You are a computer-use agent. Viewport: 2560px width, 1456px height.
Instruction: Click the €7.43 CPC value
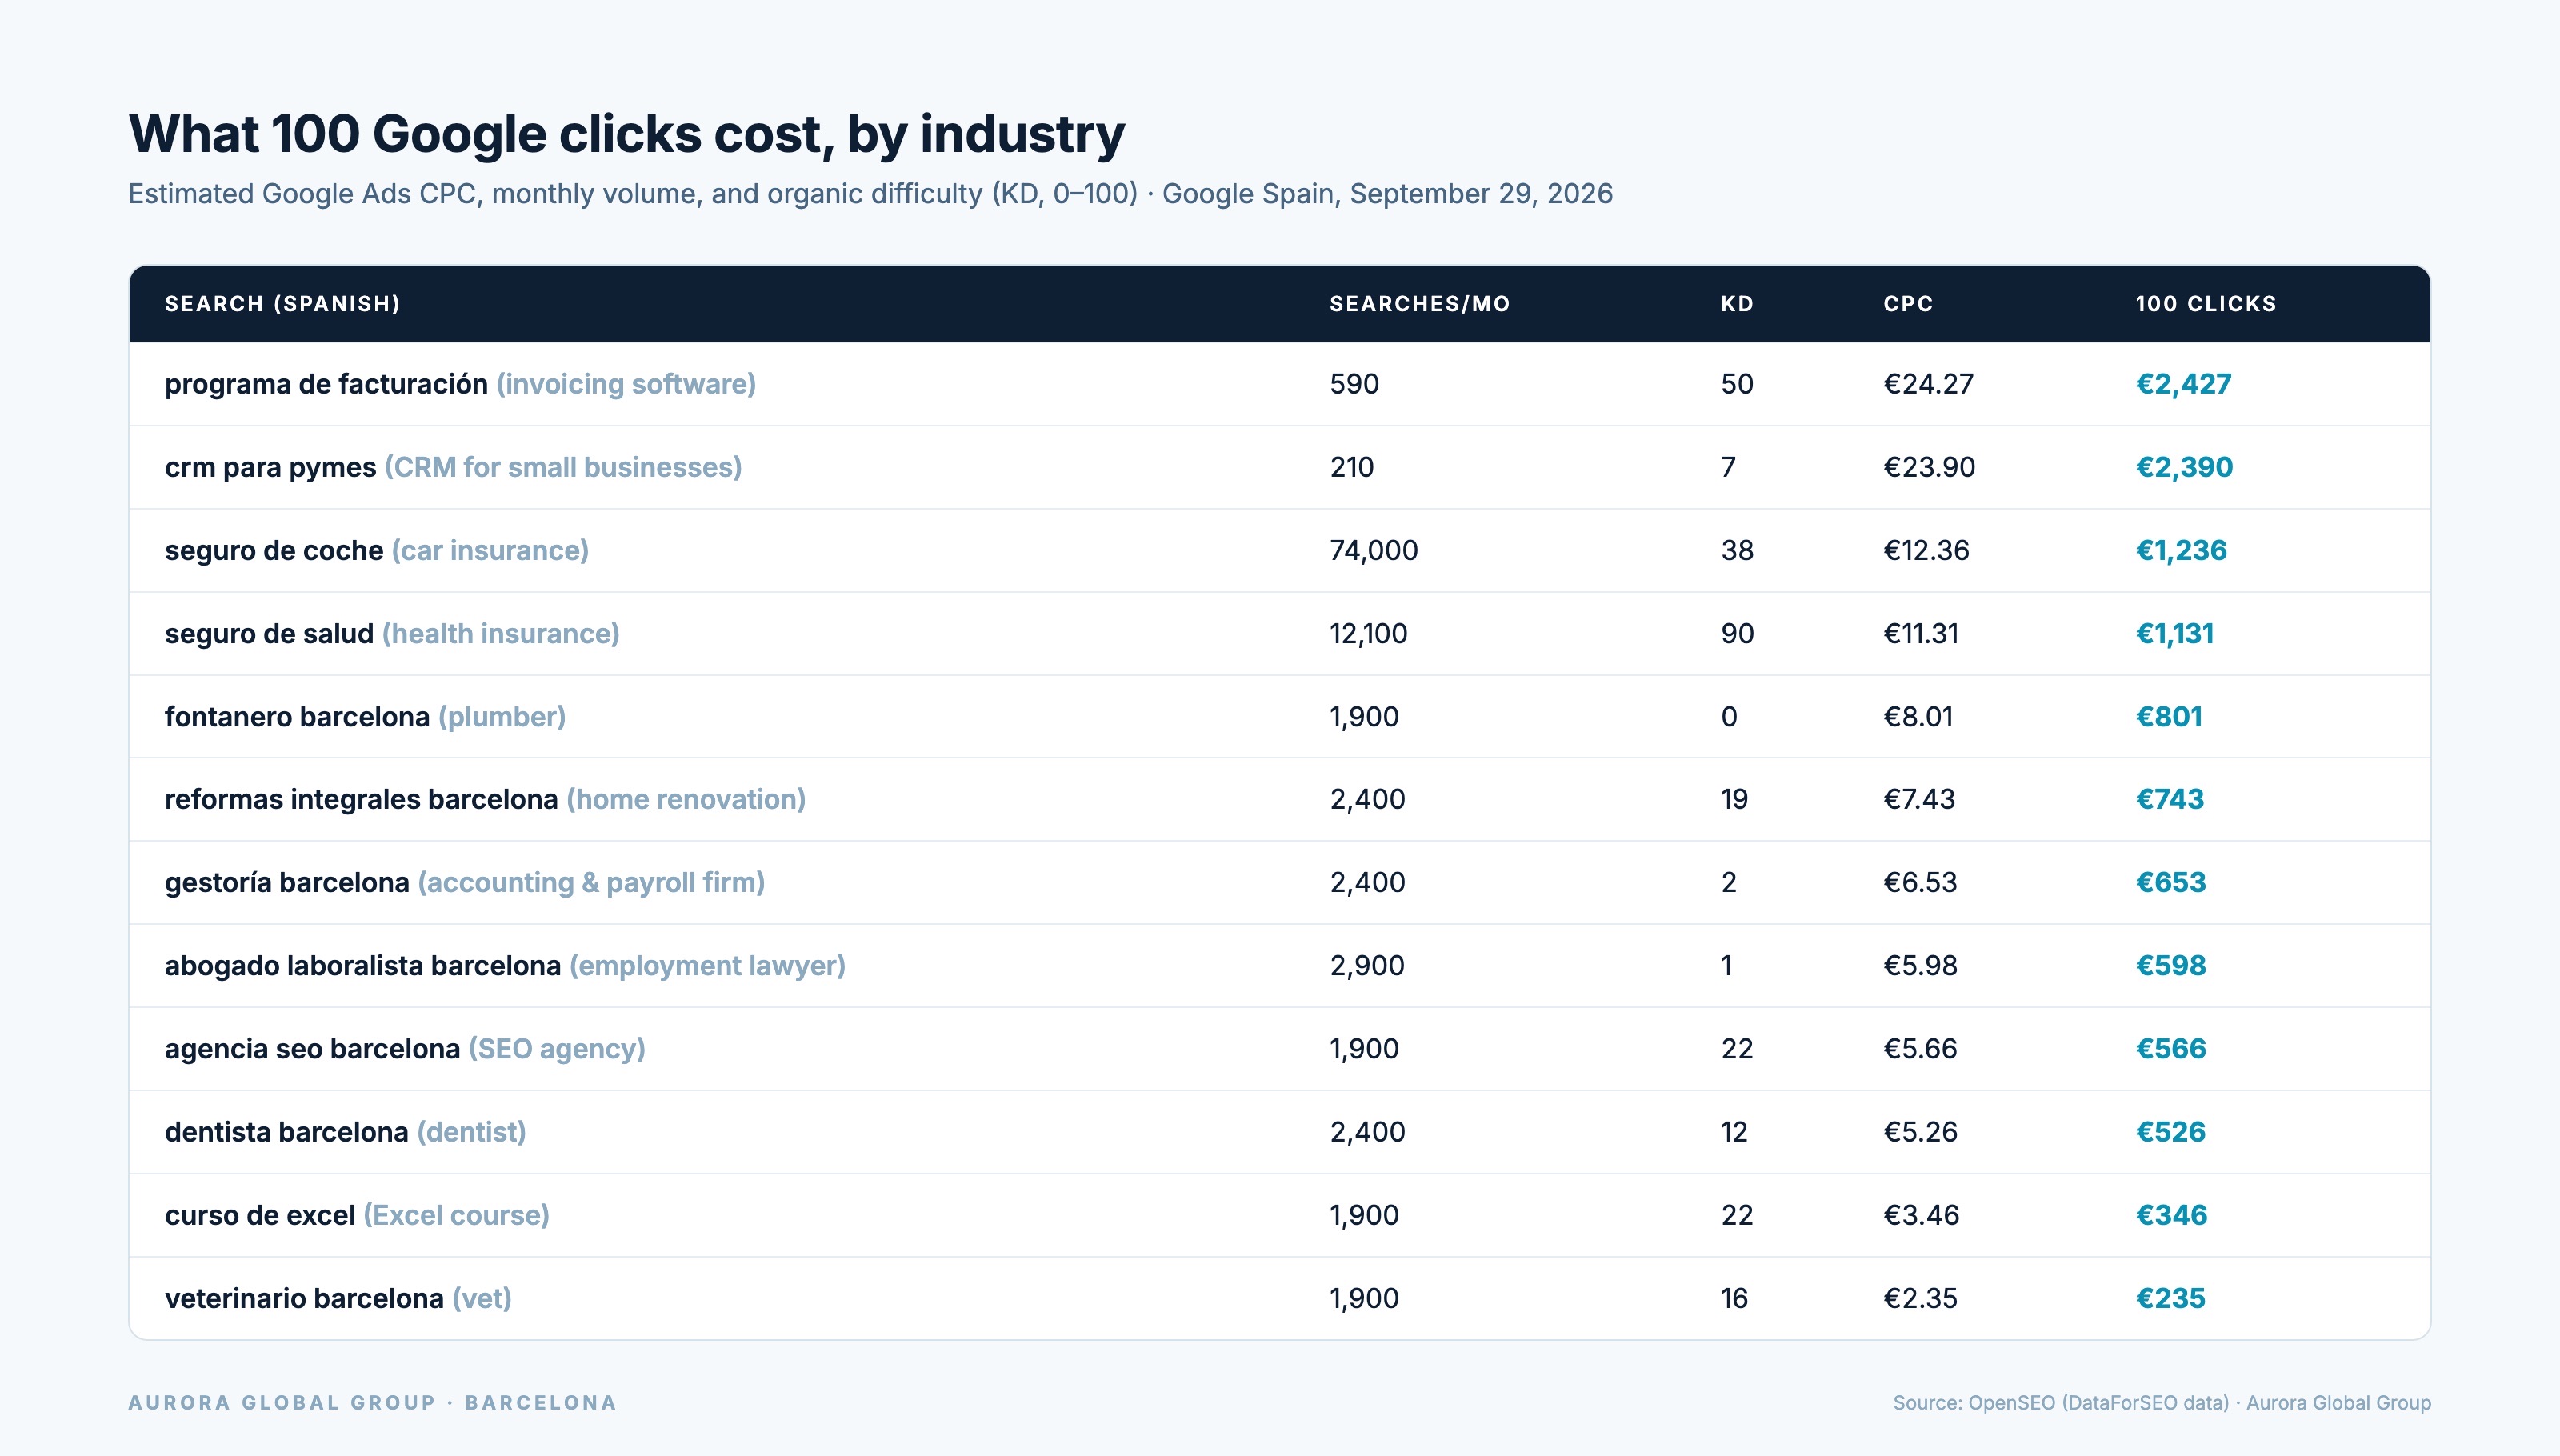(x=1919, y=799)
